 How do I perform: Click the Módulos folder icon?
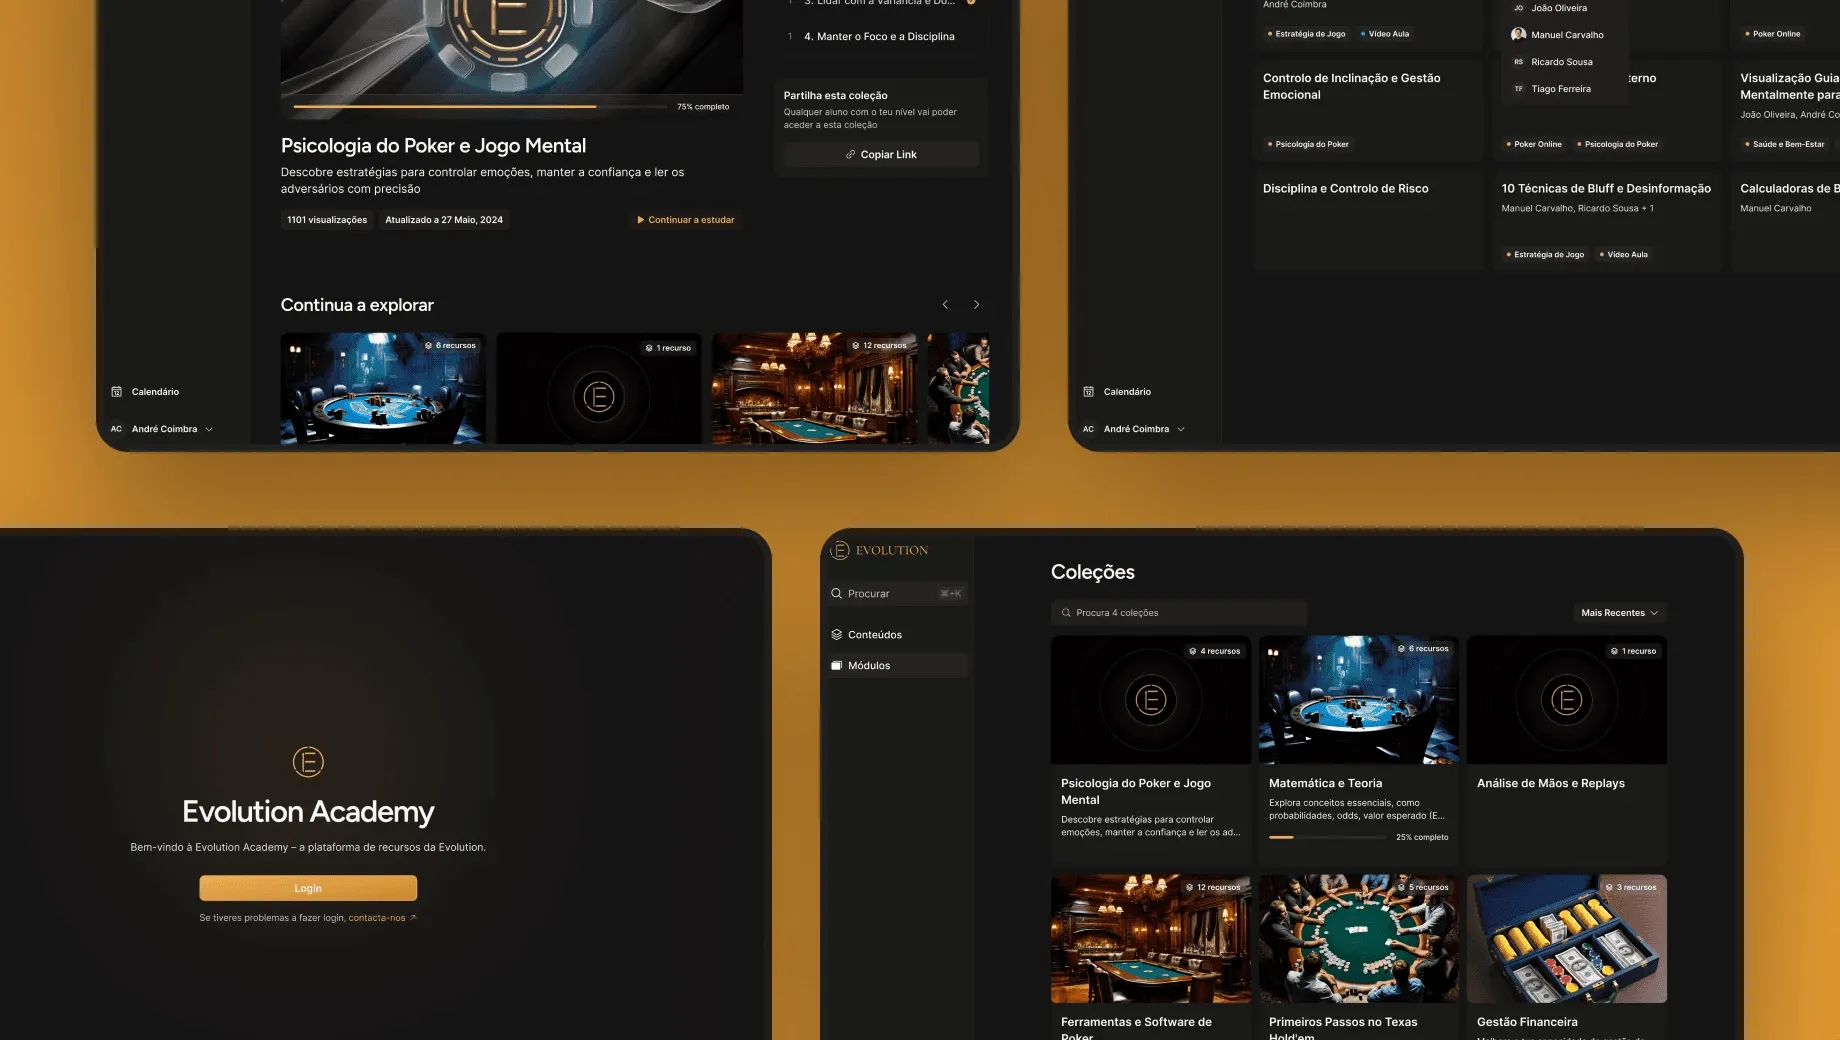[x=837, y=666]
